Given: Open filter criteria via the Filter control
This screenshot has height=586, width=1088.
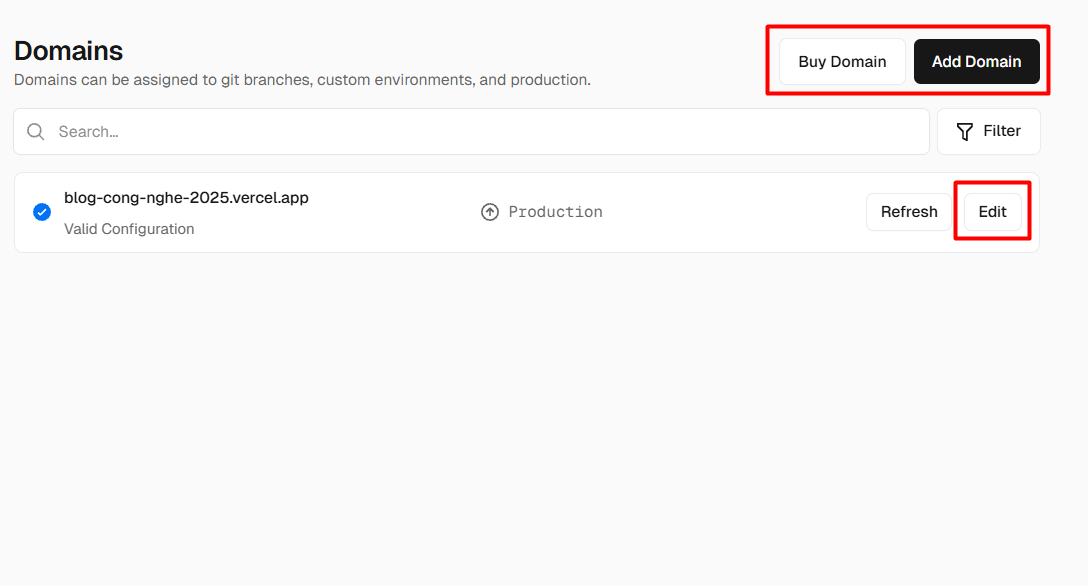Looking at the screenshot, I should [x=988, y=131].
